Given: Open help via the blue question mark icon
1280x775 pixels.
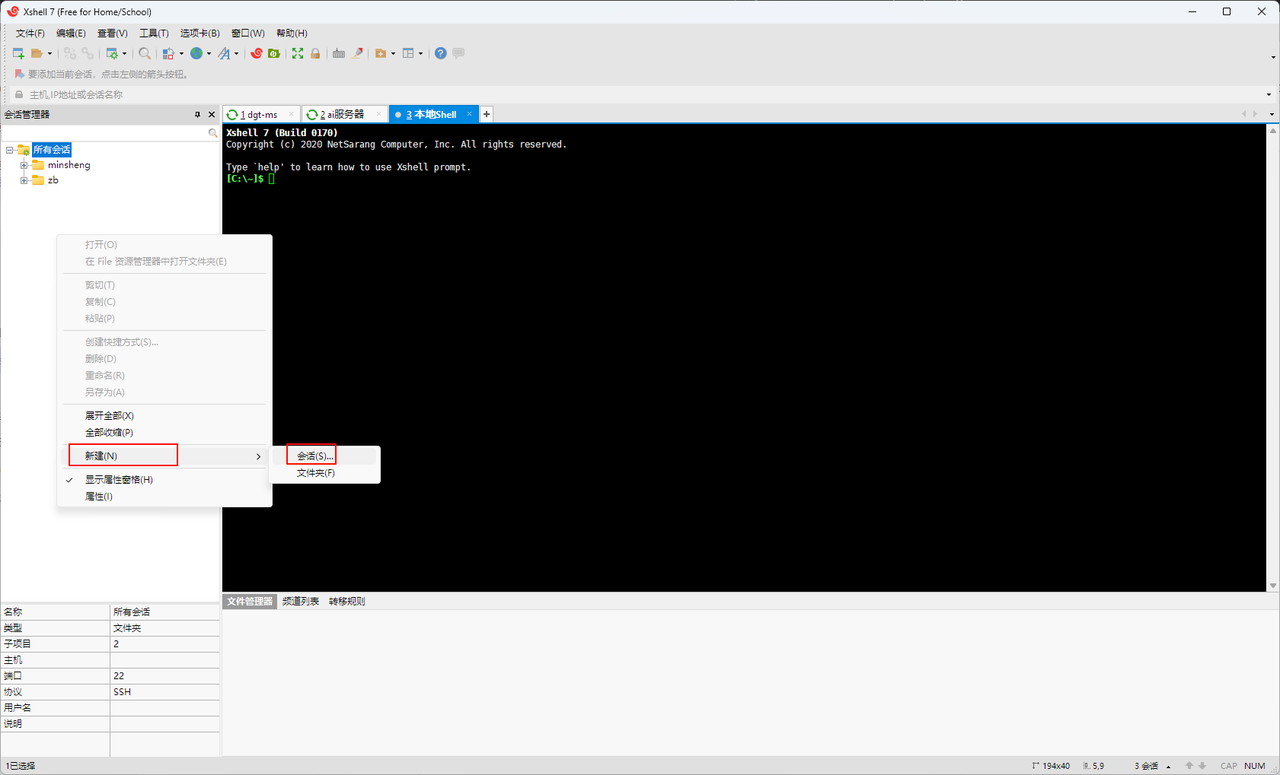Looking at the screenshot, I should pyautogui.click(x=440, y=53).
